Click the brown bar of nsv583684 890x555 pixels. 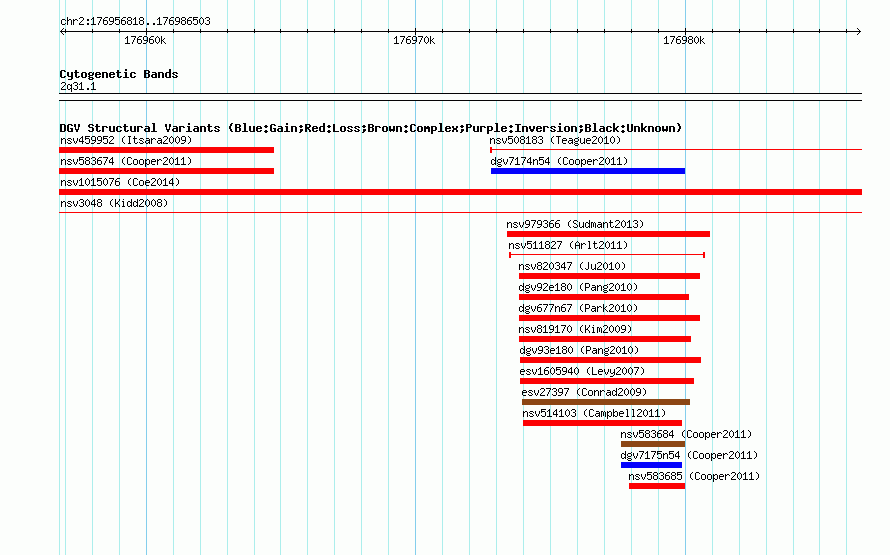[x=653, y=444]
